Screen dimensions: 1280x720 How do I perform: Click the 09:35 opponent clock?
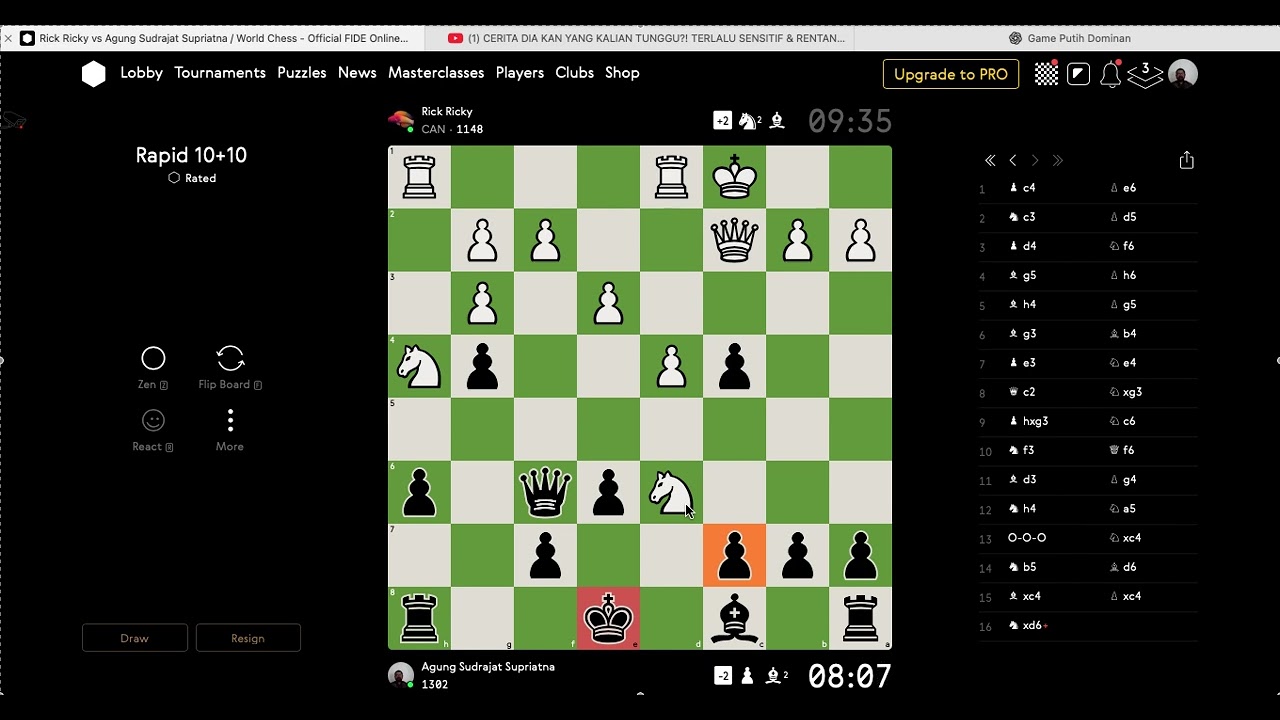tap(850, 121)
